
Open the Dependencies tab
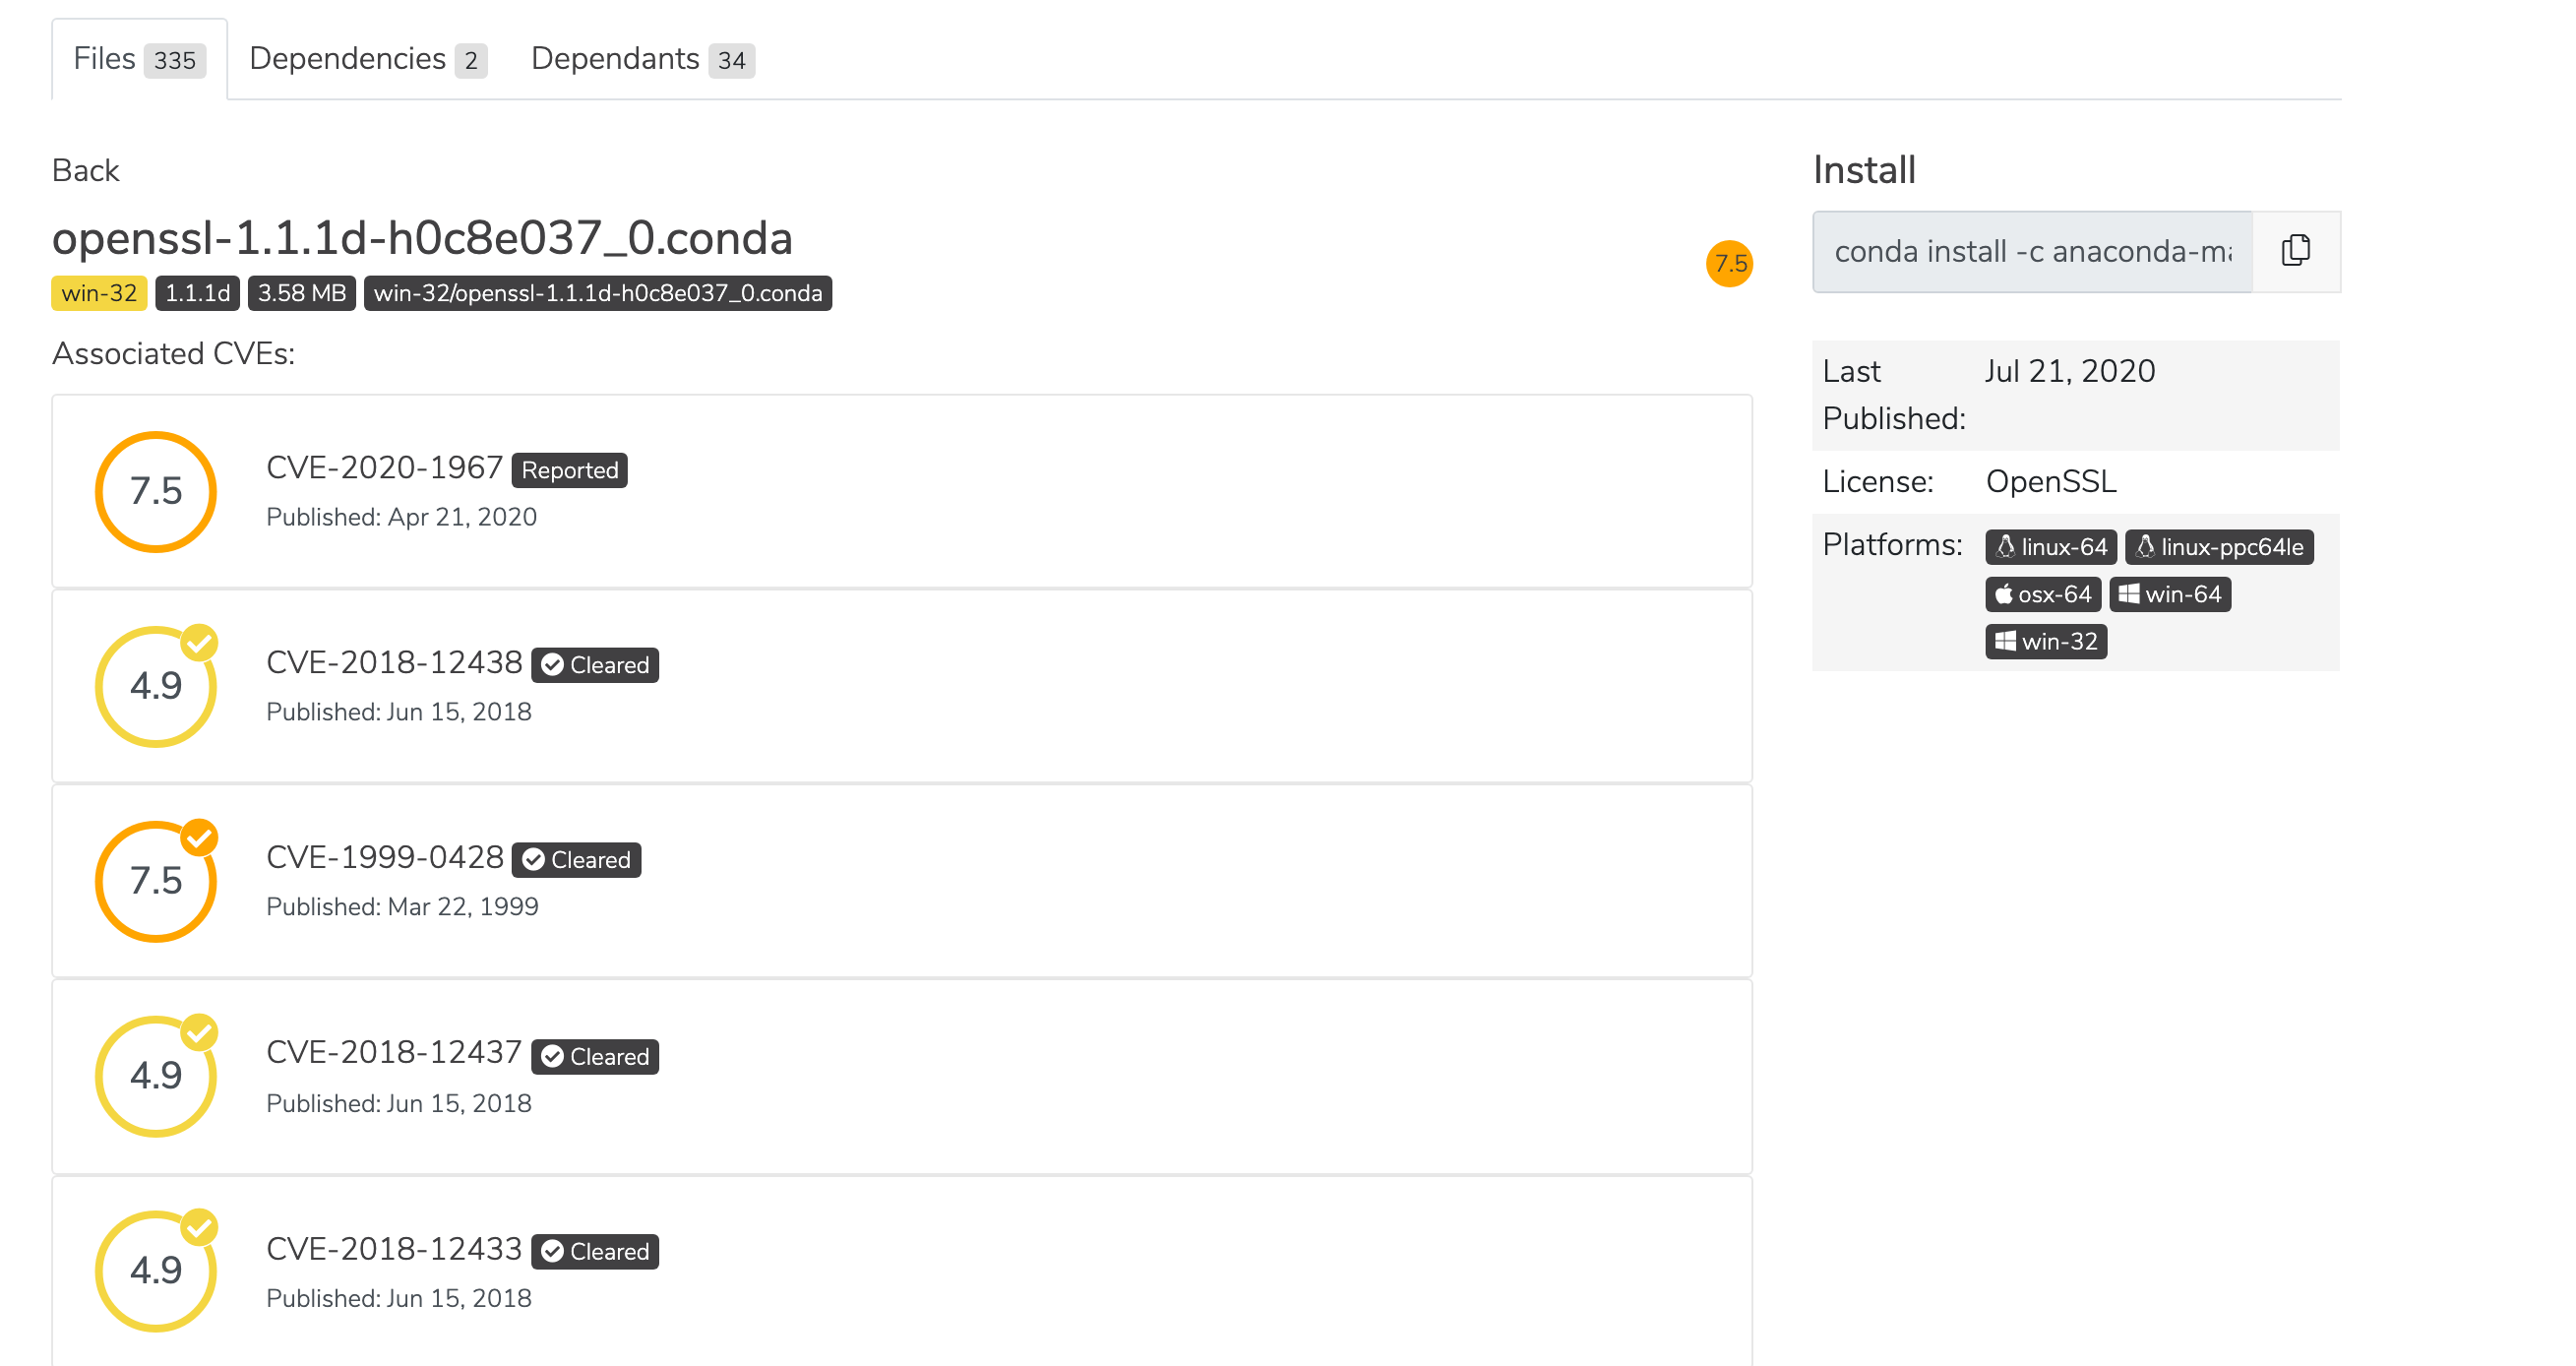[x=368, y=59]
